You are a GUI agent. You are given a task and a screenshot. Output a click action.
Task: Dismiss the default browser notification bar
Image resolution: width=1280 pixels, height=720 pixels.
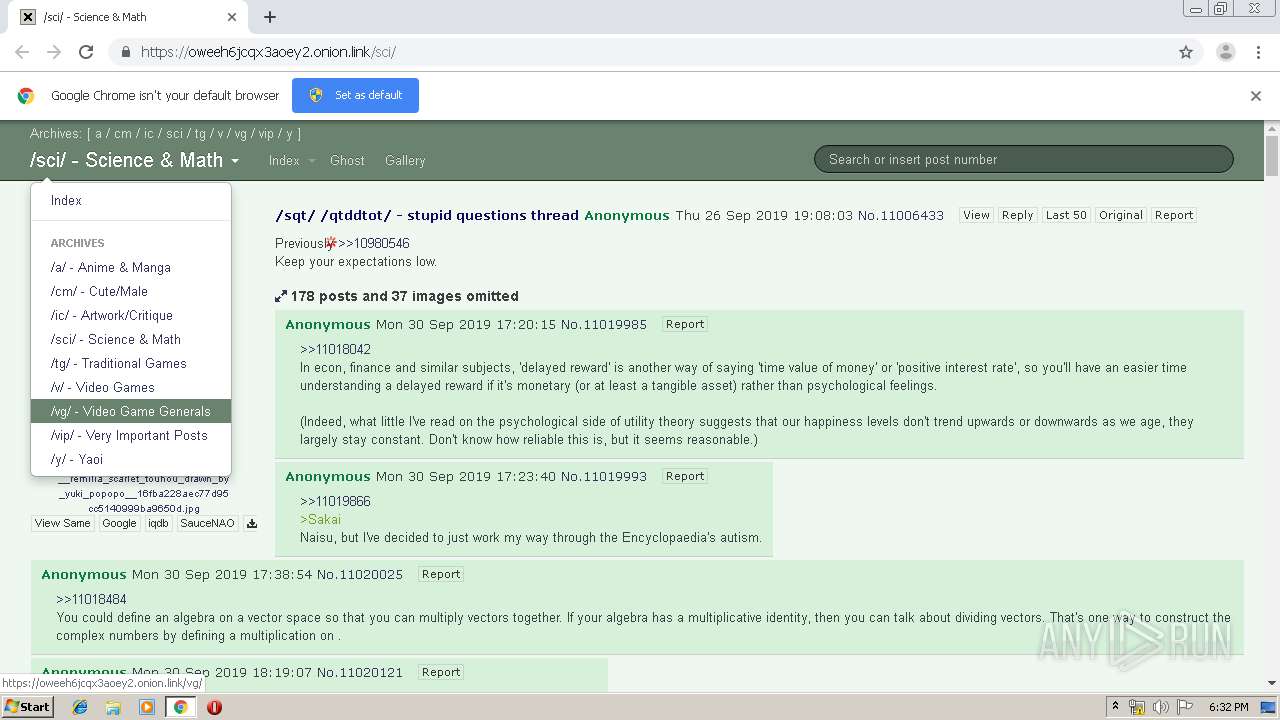[x=1256, y=96]
